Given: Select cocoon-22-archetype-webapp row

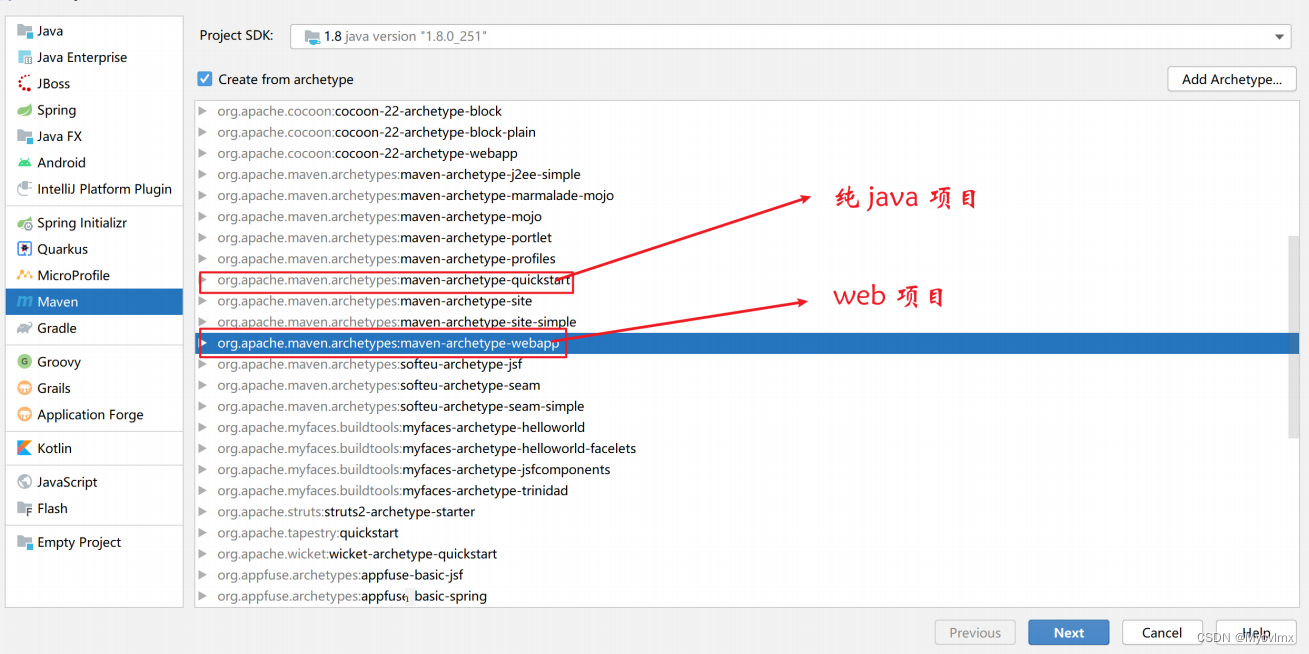Looking at the screenshot, I should 746,153.
